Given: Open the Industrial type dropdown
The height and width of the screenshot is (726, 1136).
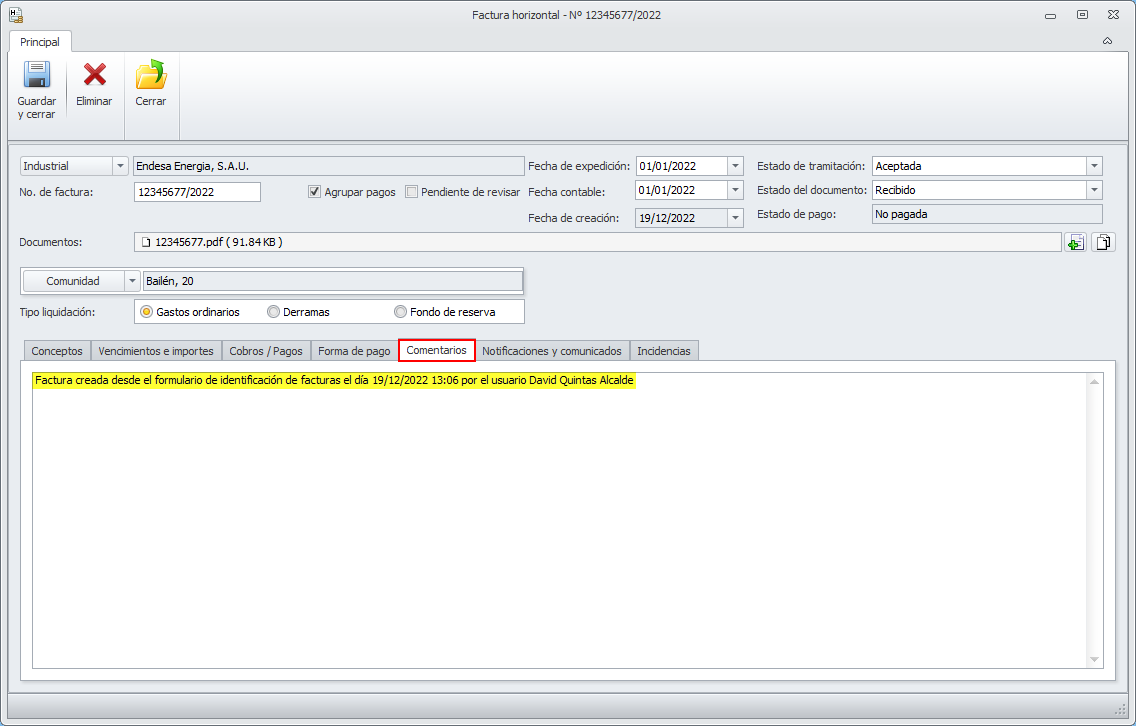Looking at the screenshot, I should click(120, 166).
